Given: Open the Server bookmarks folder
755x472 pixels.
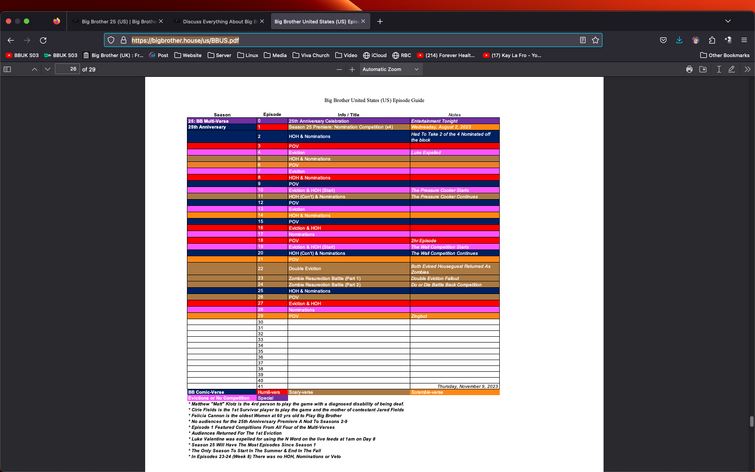Looking at the screenshot, I should click(x=219, y=55).
